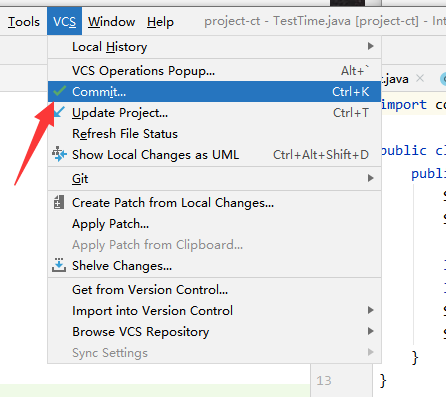Select Apply Patch... menu entry
The height and width of the screenshot is (397, 446).
(x=214, y=224)
